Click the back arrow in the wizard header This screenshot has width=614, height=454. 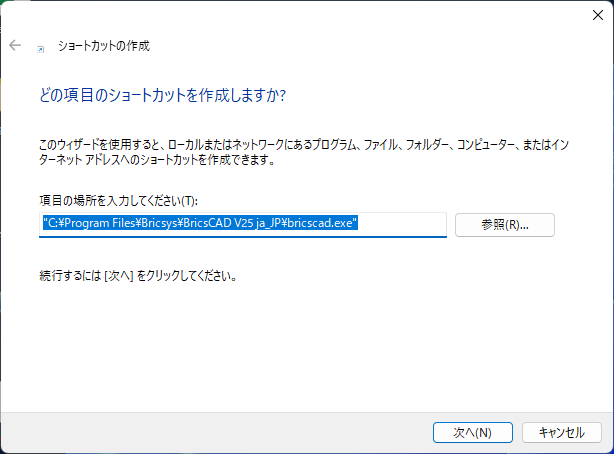pos(15,46)
